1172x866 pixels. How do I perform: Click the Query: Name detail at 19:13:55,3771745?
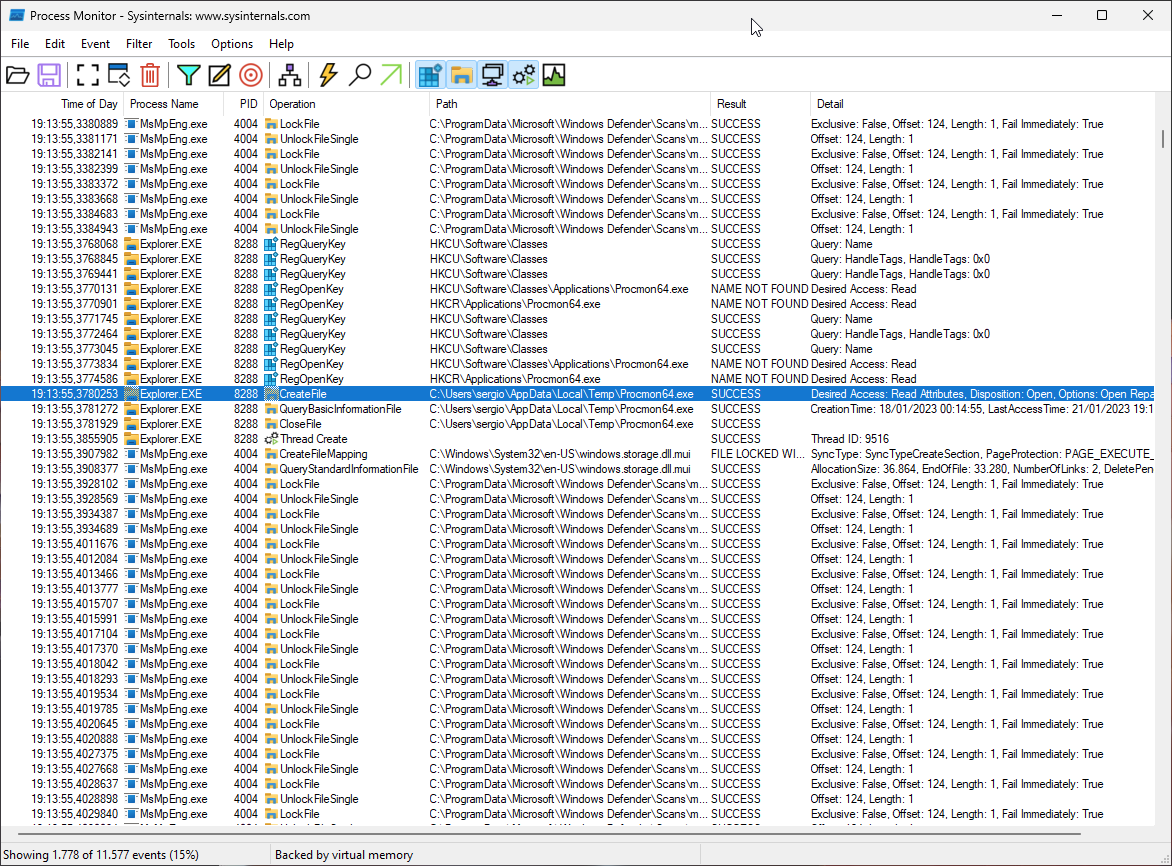(x=841, y=319)
